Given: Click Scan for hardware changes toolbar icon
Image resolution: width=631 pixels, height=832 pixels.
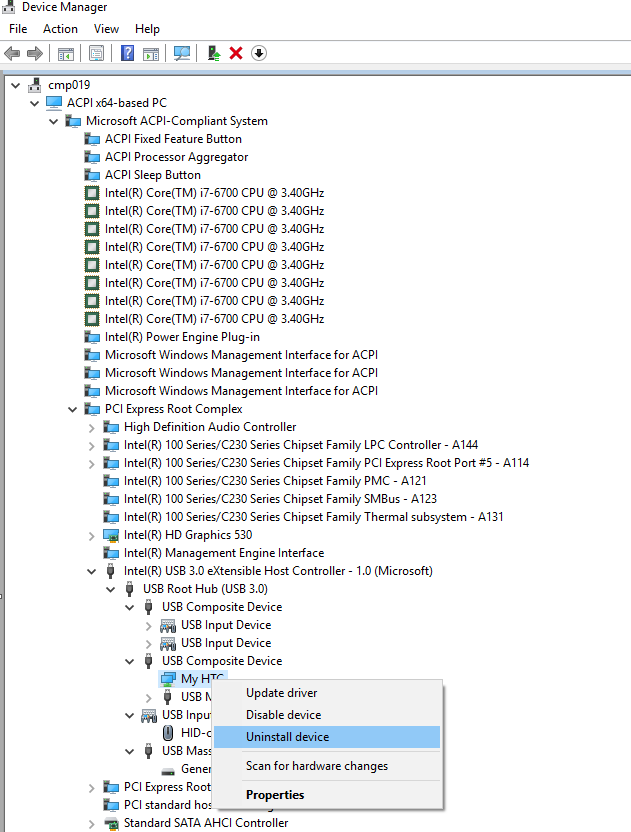Looking at the screenshot, I should [182, 53].
